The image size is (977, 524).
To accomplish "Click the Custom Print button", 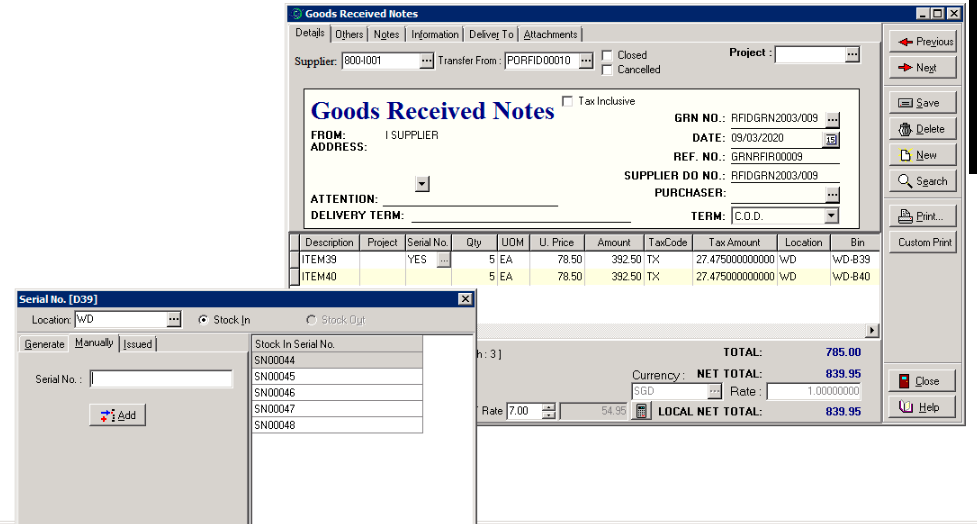I will [x=923, y=242].
